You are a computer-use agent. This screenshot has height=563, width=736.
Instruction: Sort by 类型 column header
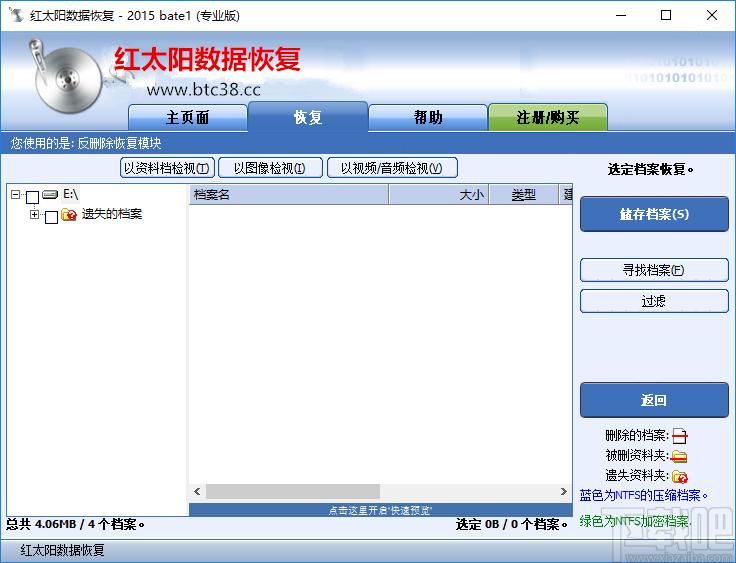[524, 194]
